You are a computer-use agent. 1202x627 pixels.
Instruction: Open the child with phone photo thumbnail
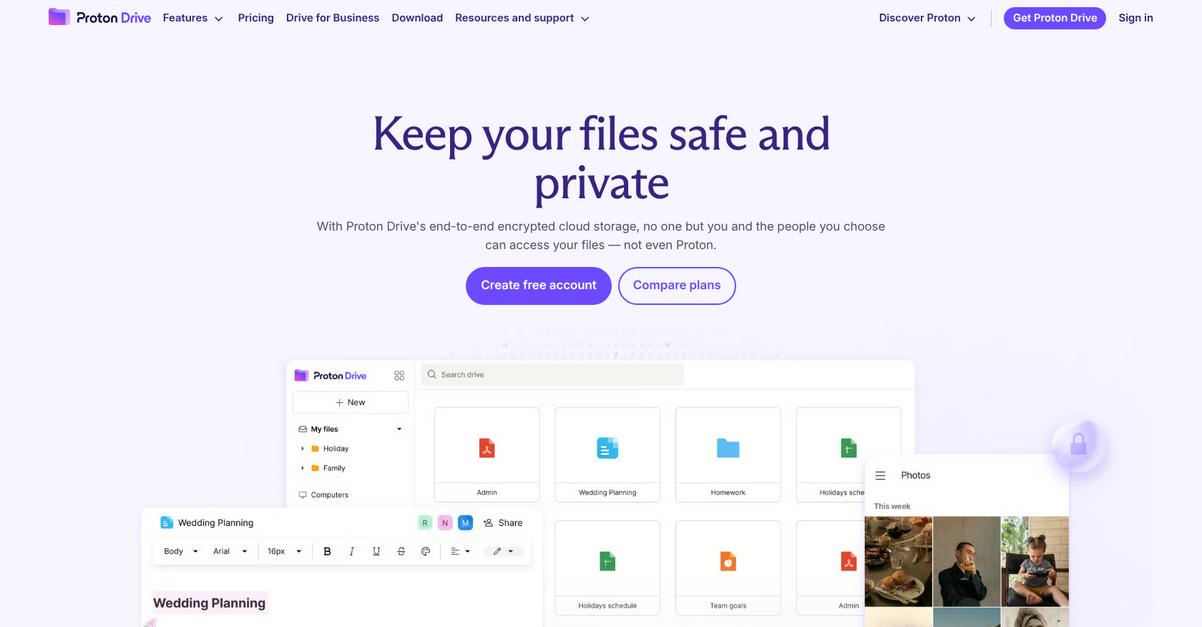pos(1035,561)
